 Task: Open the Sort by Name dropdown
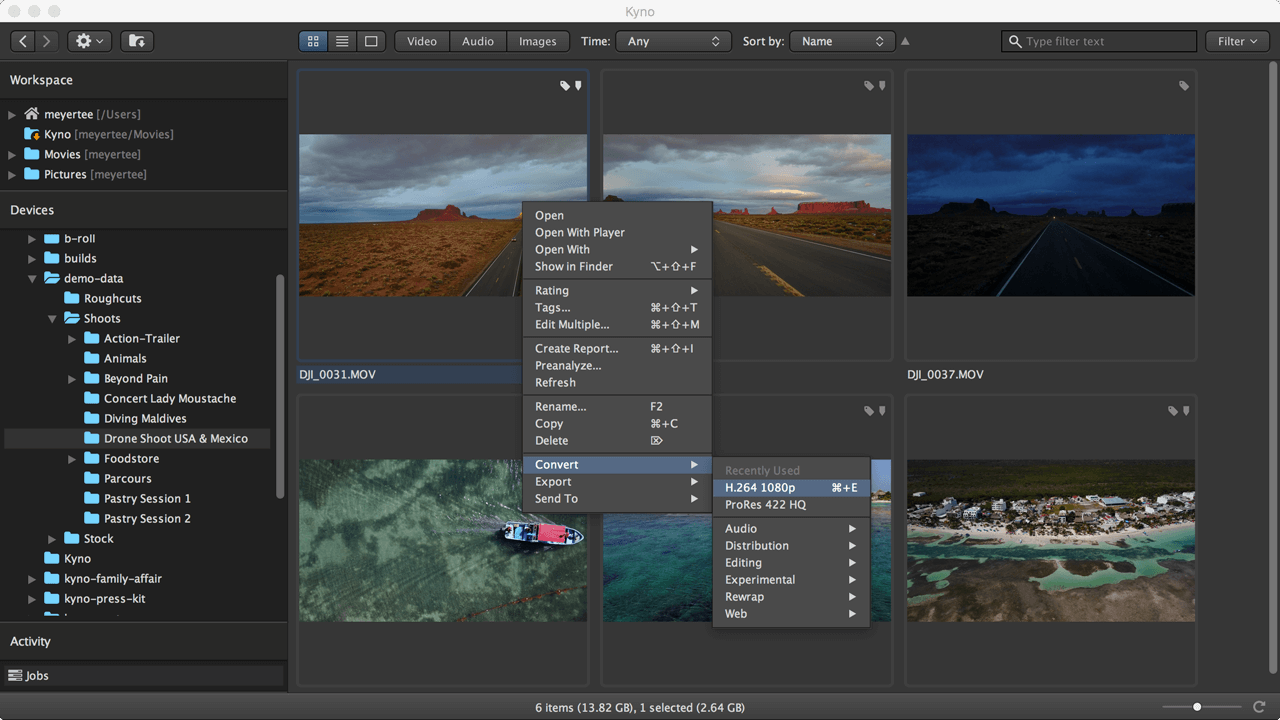click(842, 41)
